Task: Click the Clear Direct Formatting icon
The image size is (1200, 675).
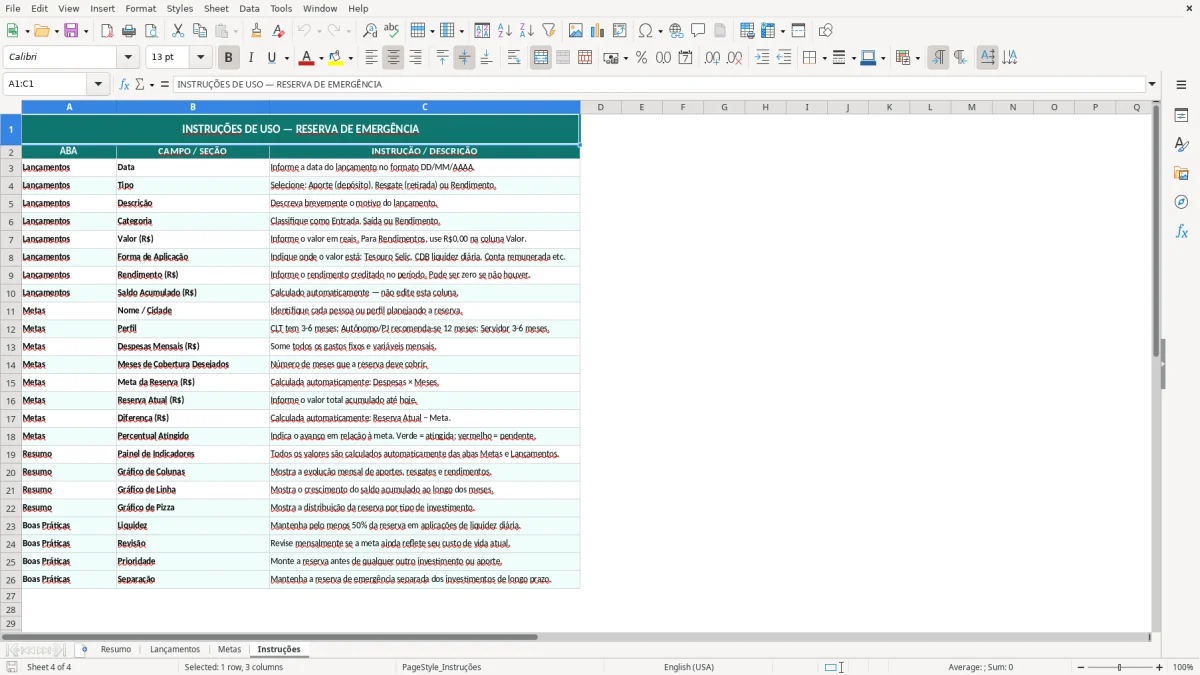Action: 279,31
